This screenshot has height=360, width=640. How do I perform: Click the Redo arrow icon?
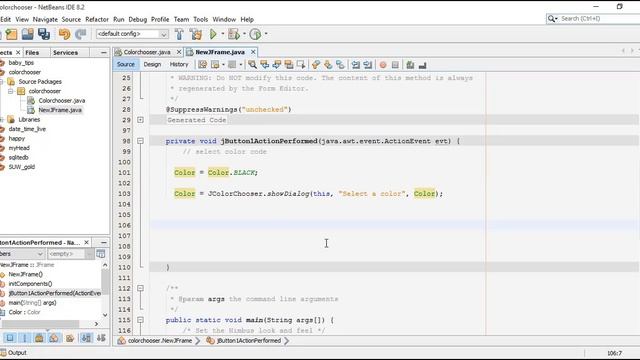pos(80,34)
